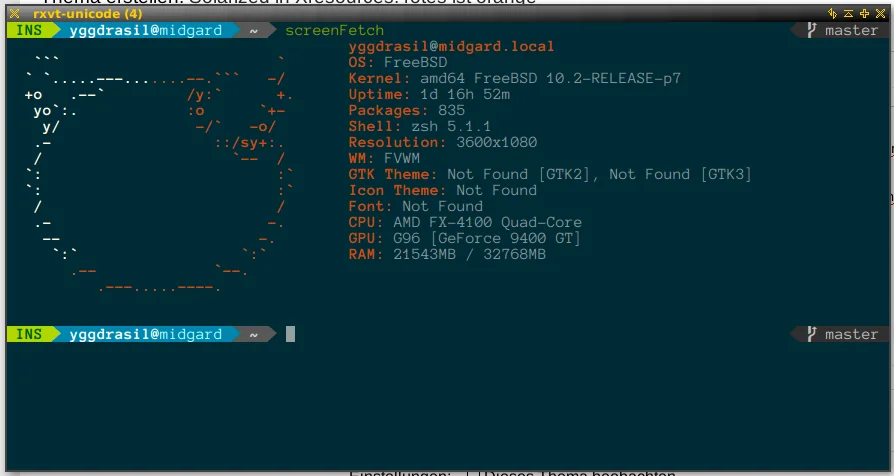This screenshot has height=476, width=894.
Task: Click the "[GTK3]" tag in the GTK line
Action: click(725, 174)
